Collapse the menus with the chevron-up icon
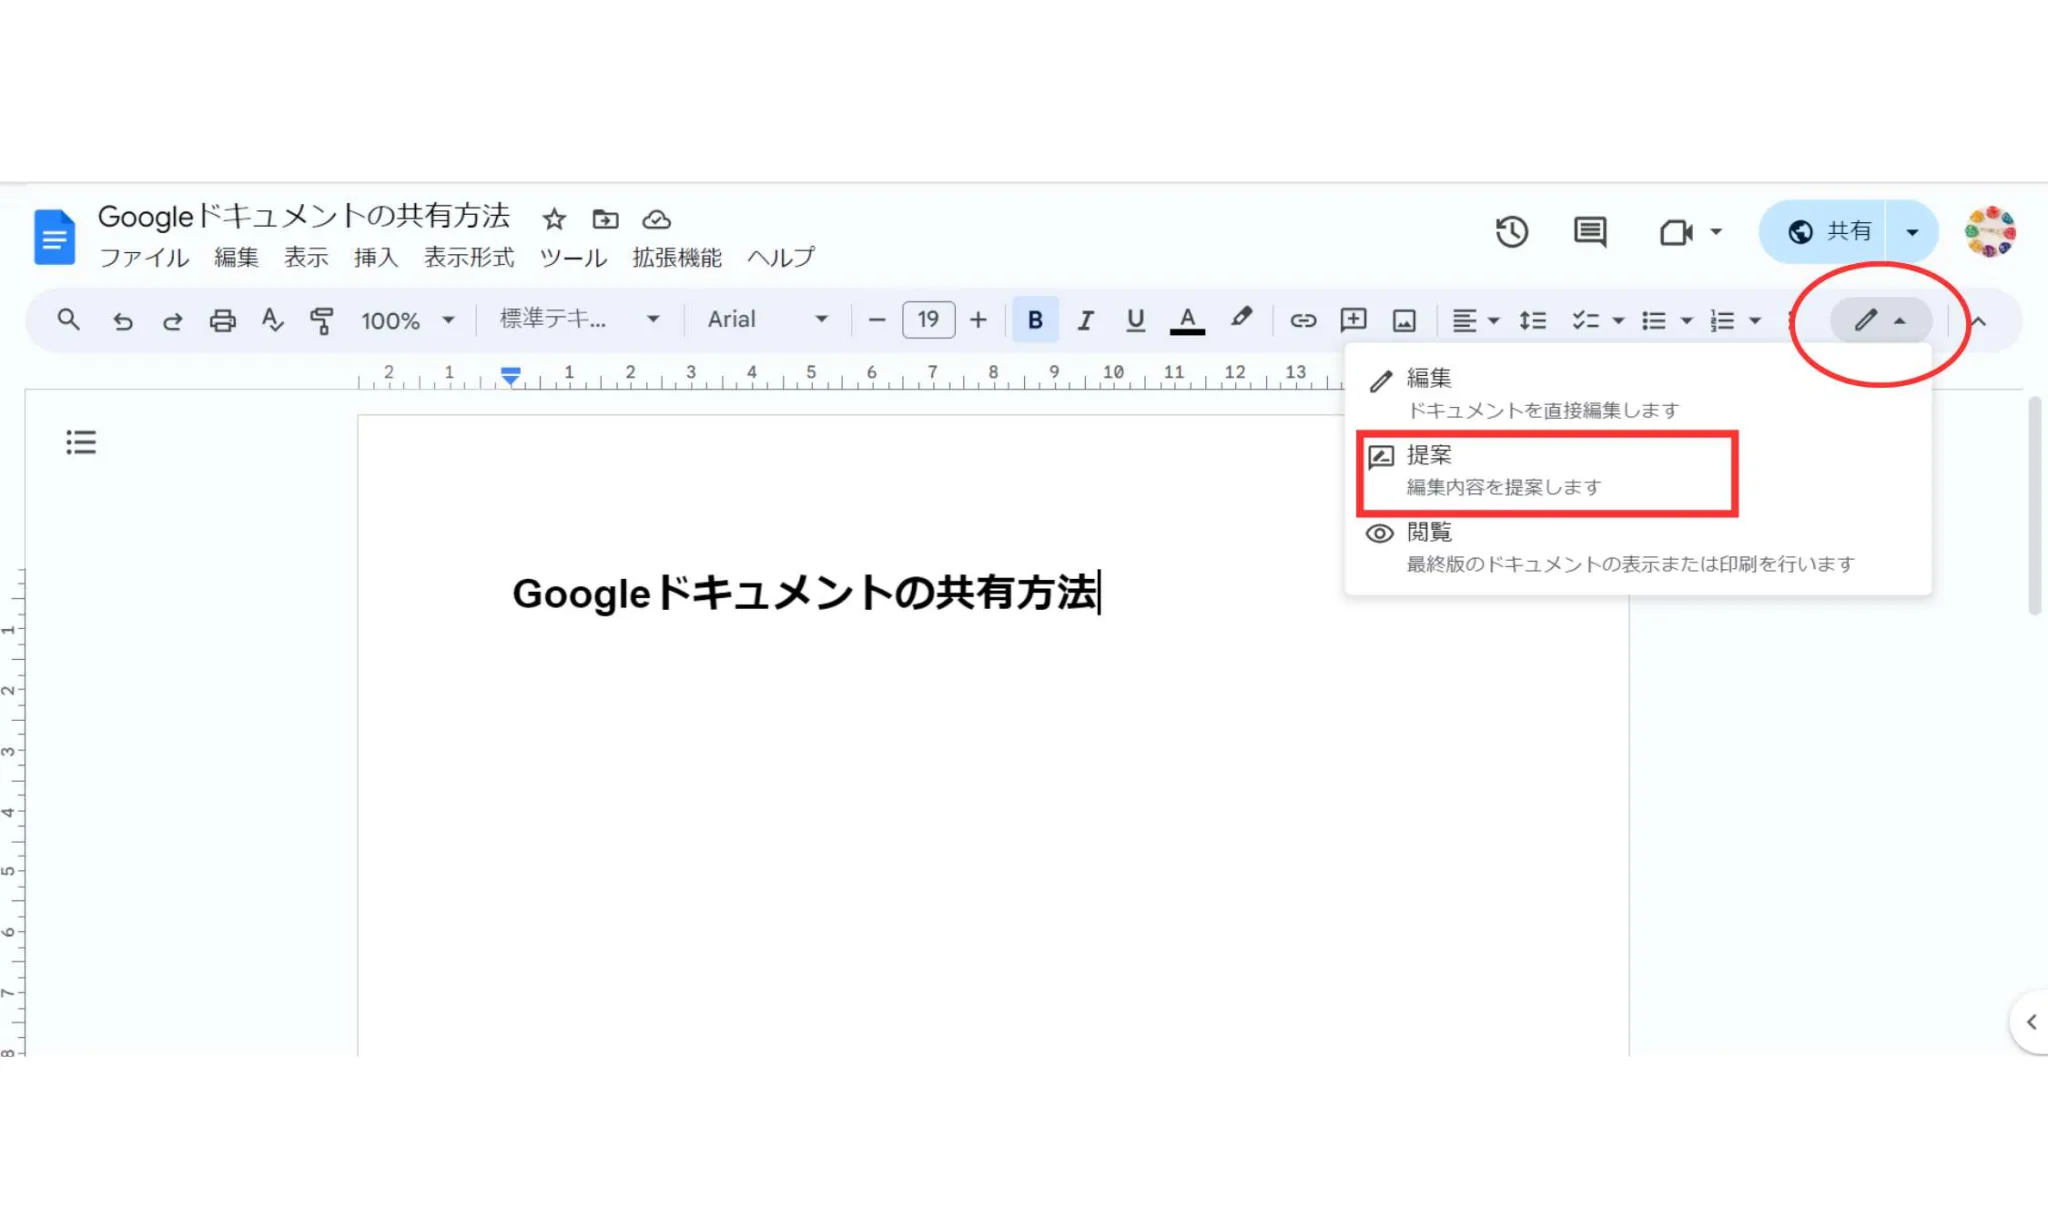This screenshot has height=1229, width=2048. 1978,321
